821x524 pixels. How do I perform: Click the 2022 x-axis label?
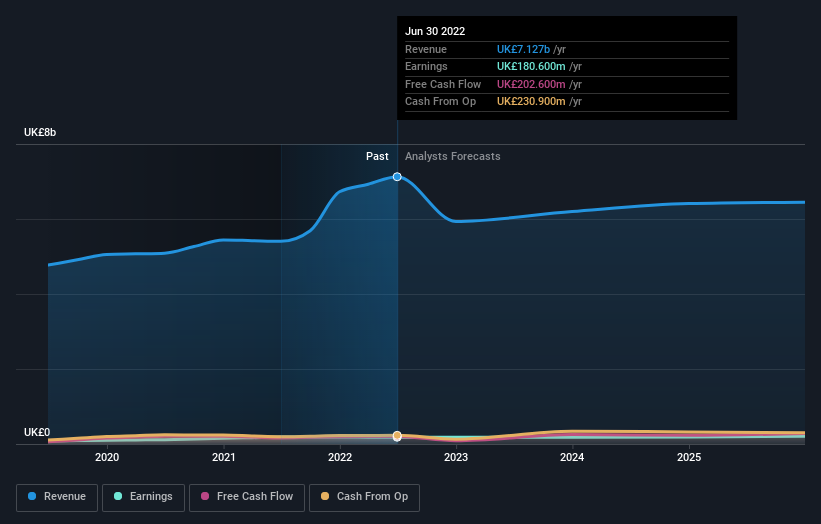[340, 458]
